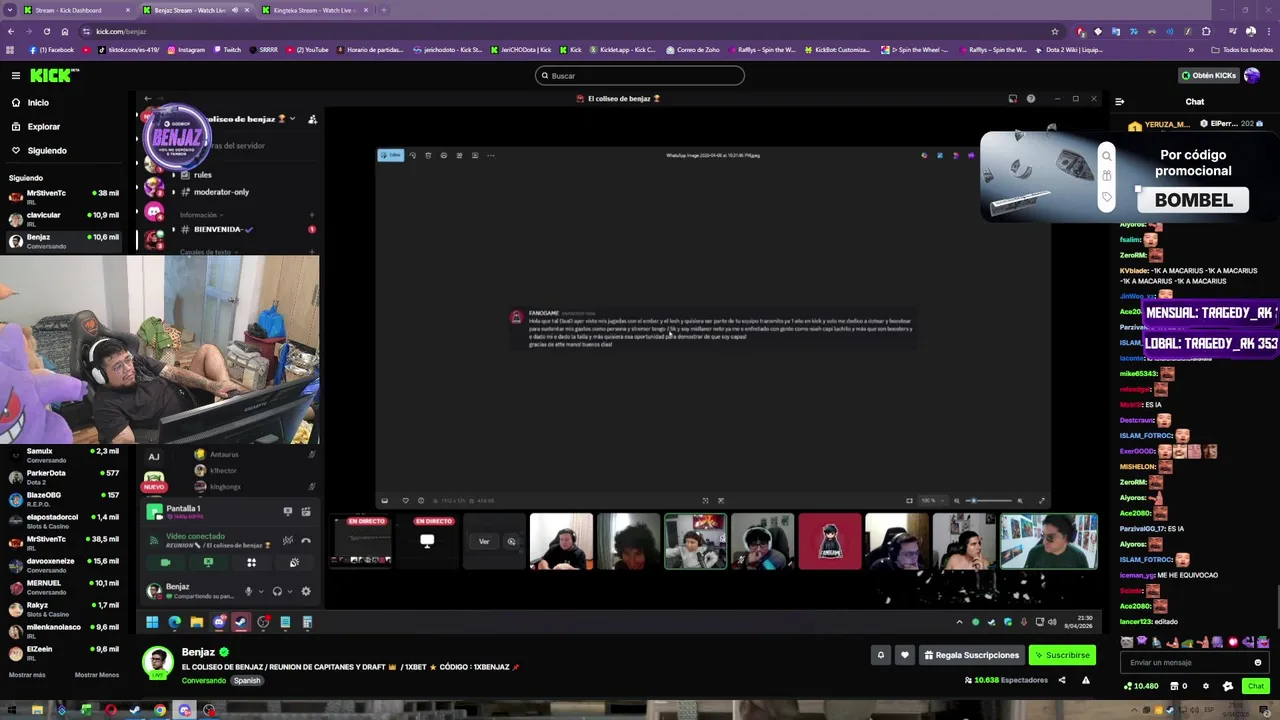Collapse list with Mostrar Menos
The height and width of the screenshot is (720, 1280).
pos(97,675)
